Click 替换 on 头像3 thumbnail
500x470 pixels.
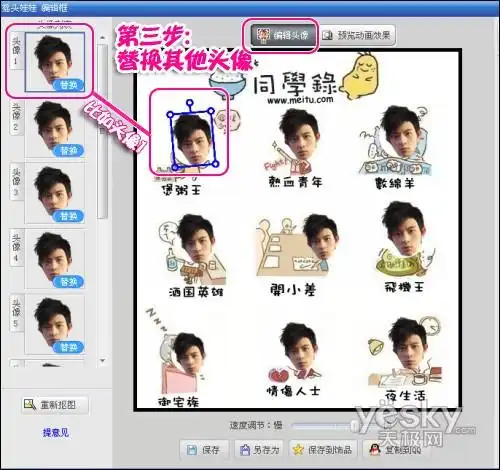tap(68, 216)
